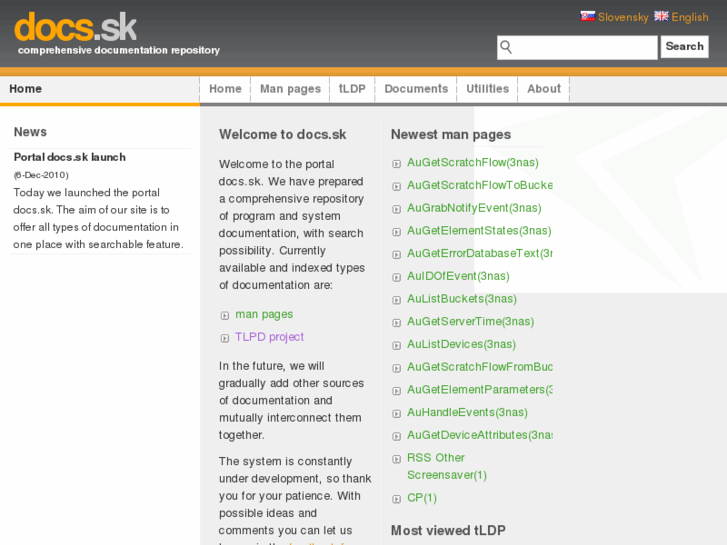Click the docs.sk logo
The height and width of the screenshot is (545, 727).
[76, 27]
